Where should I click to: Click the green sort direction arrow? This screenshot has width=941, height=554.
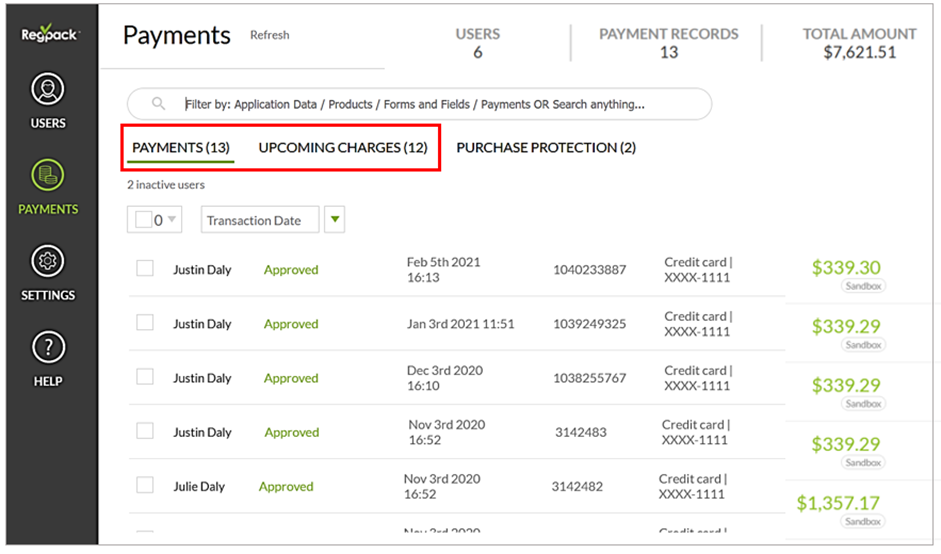(x=334, y=220)
